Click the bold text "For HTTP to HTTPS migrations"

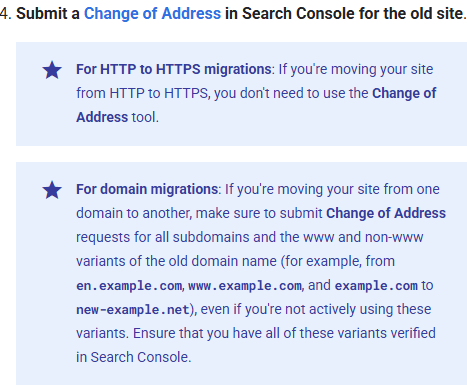click(174, 69)
